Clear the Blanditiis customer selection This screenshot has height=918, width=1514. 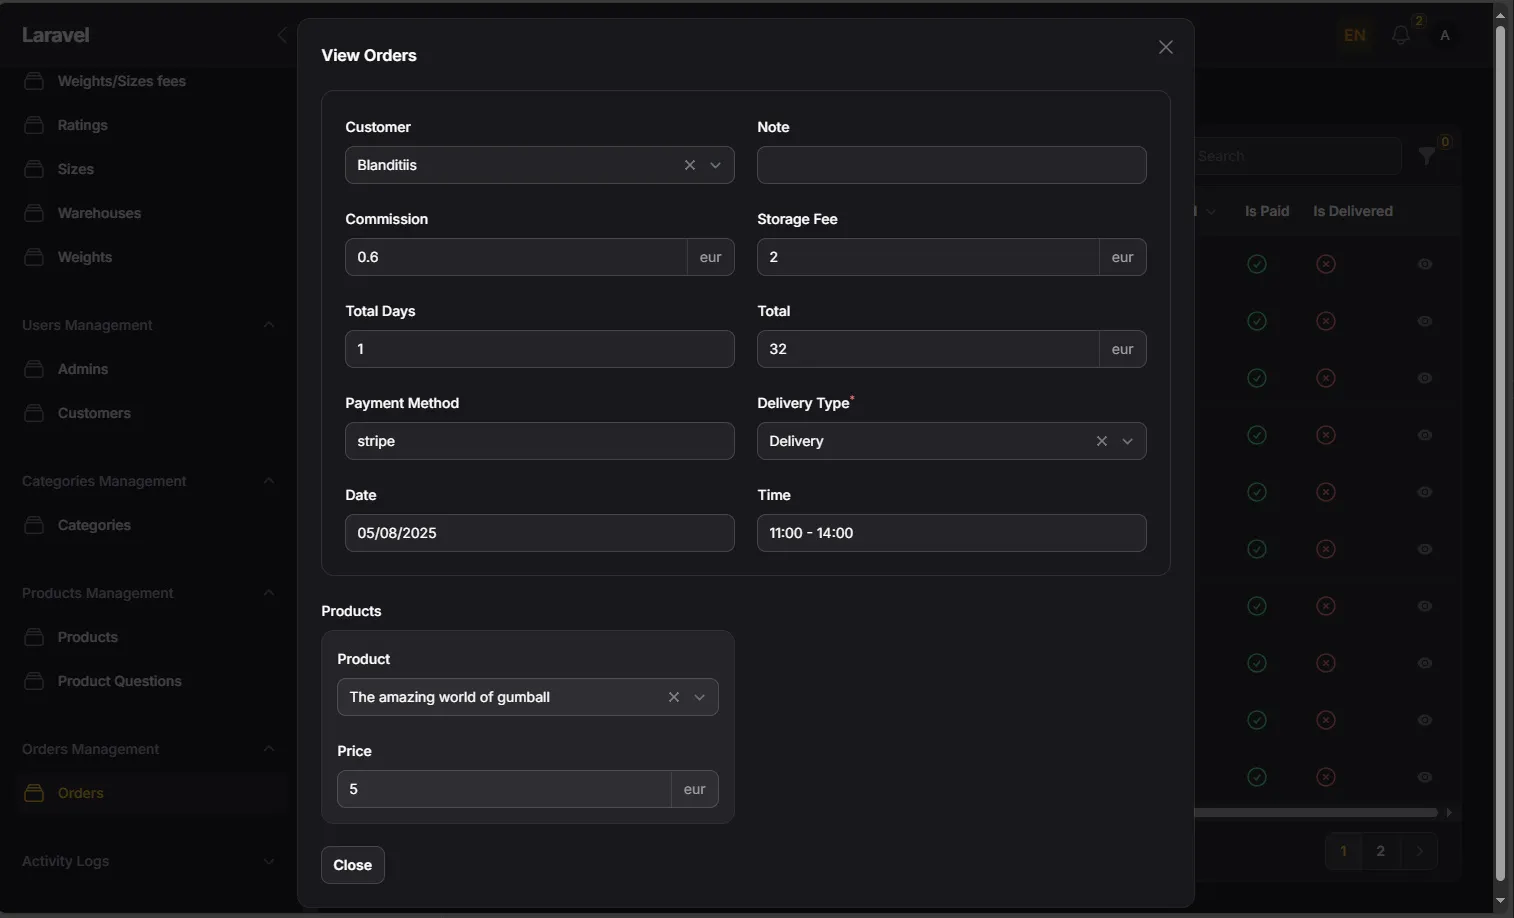(690, 165)
